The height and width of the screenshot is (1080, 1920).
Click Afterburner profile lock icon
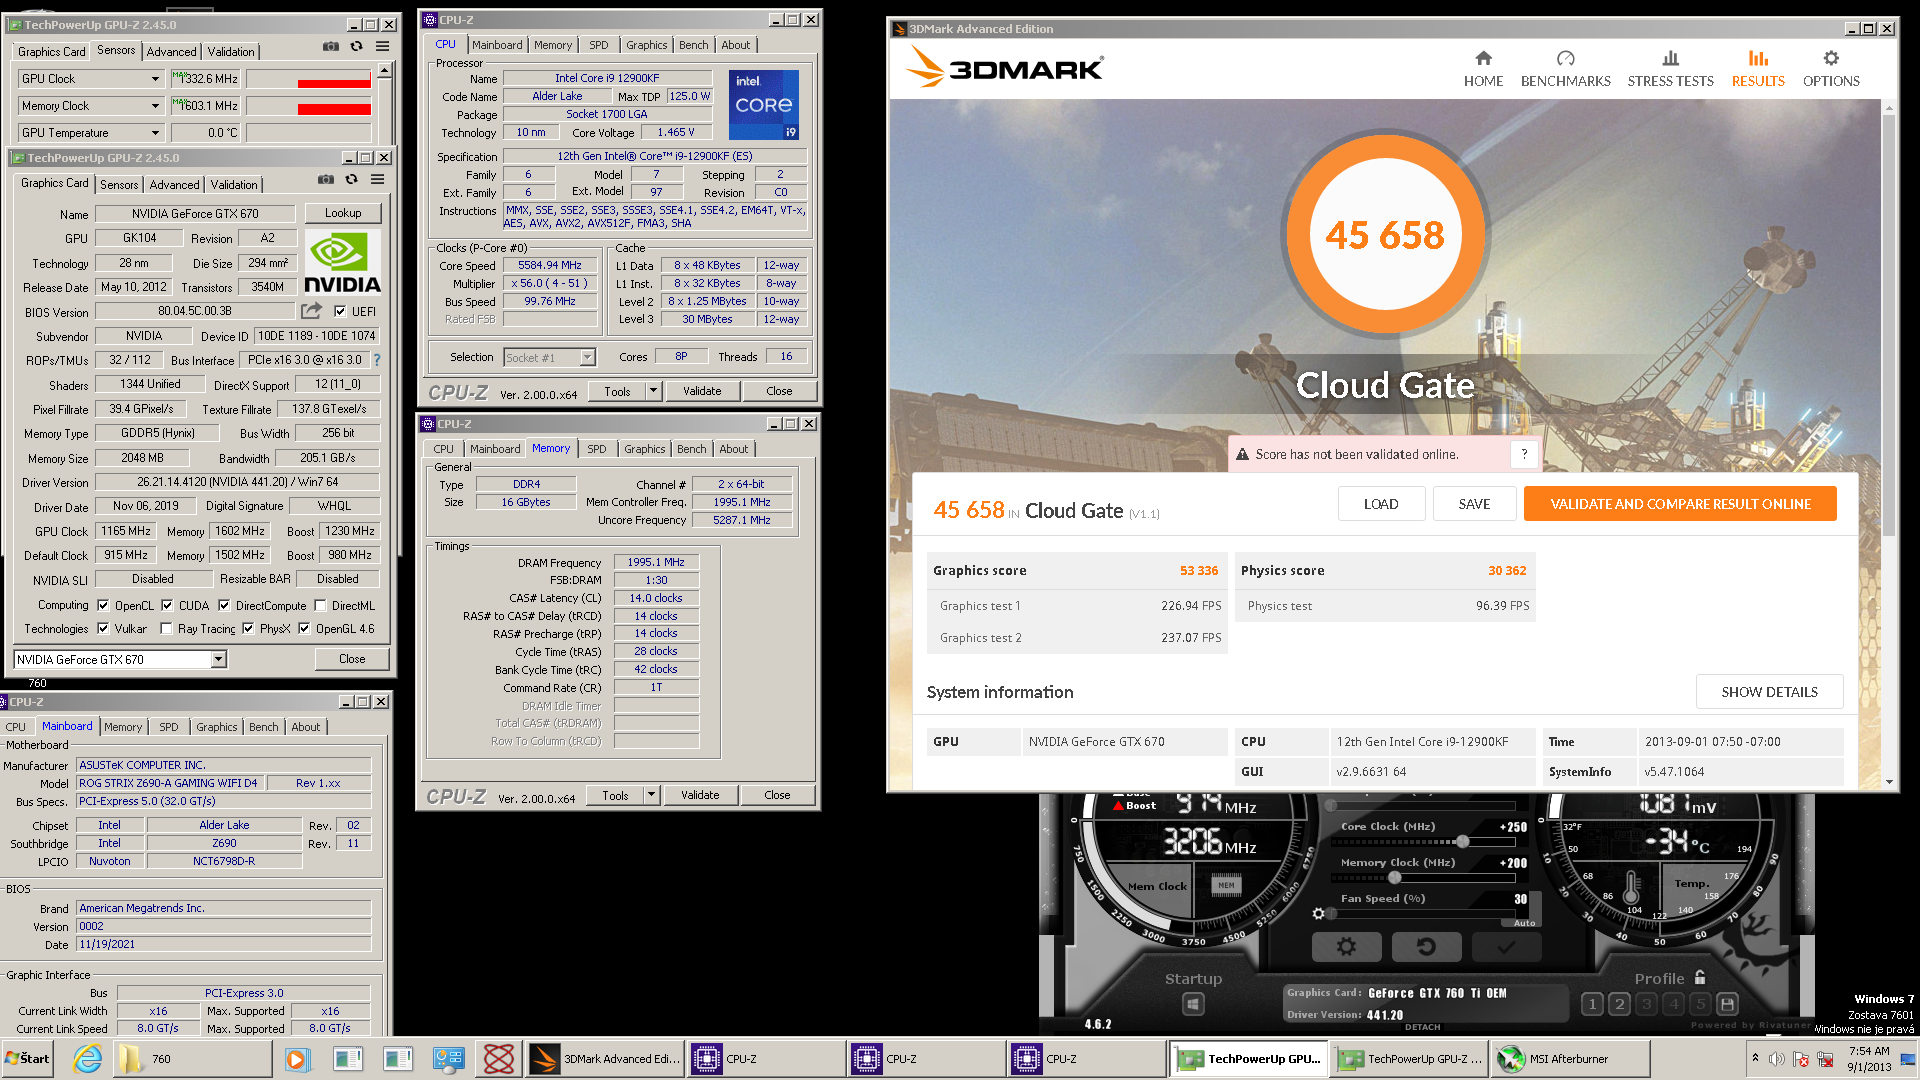tap(1700, 977)
